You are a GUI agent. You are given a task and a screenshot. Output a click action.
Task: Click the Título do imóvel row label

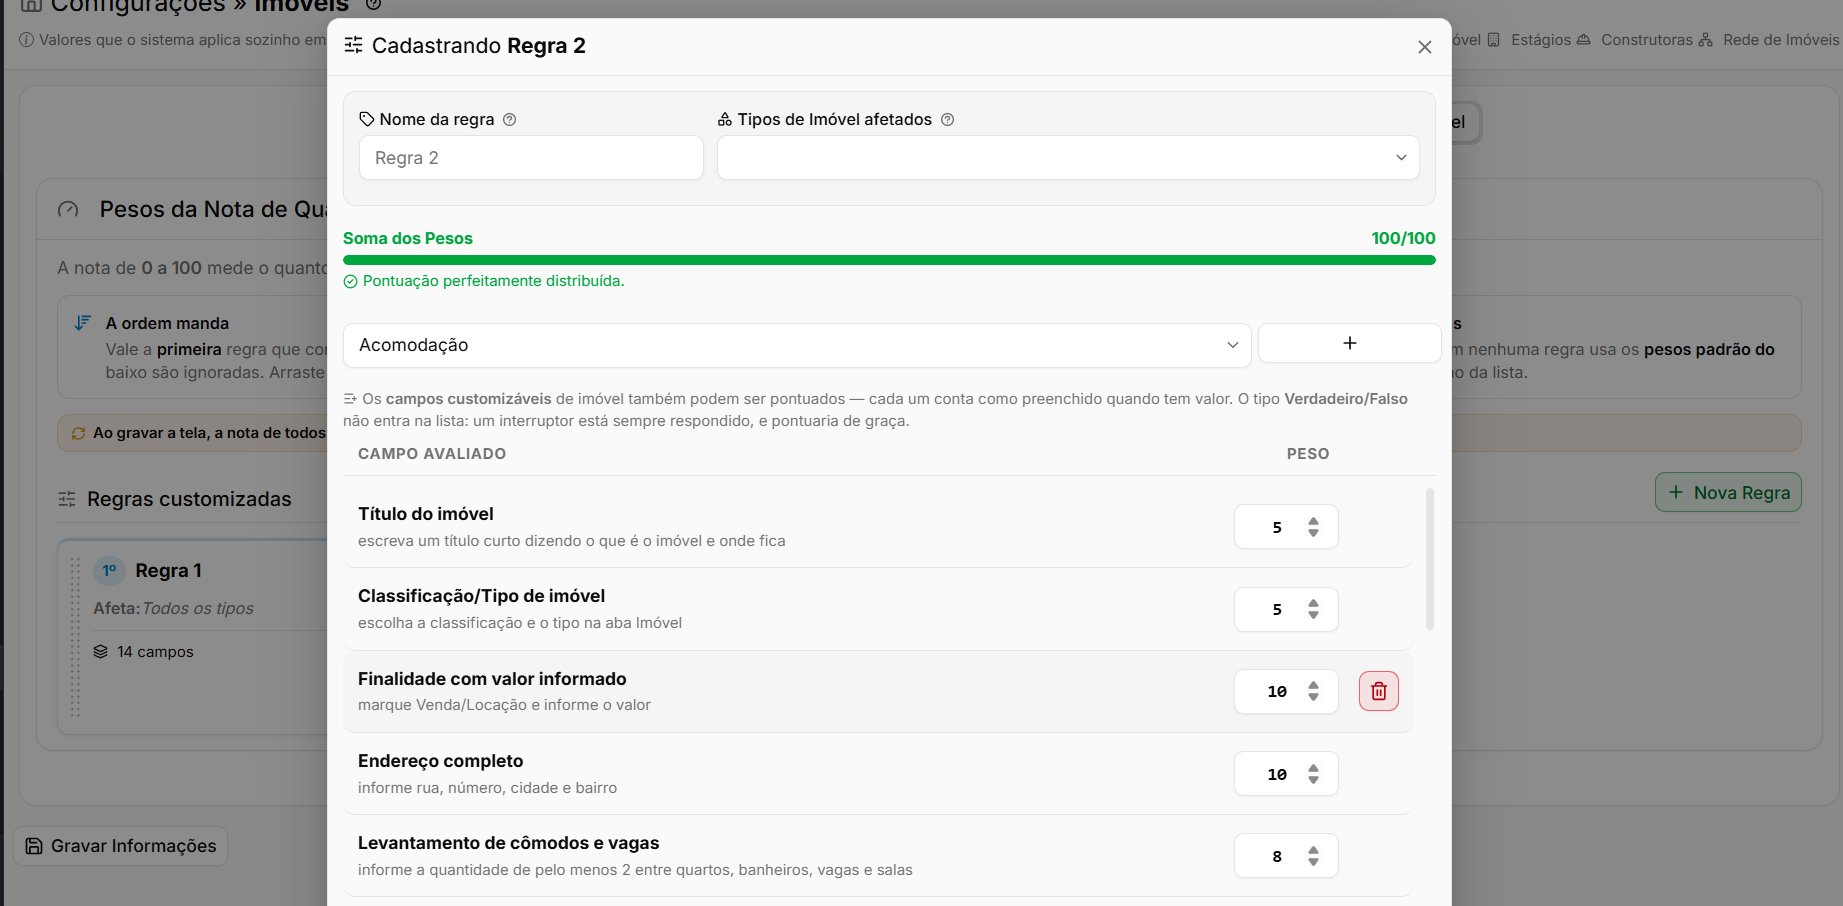426,514
